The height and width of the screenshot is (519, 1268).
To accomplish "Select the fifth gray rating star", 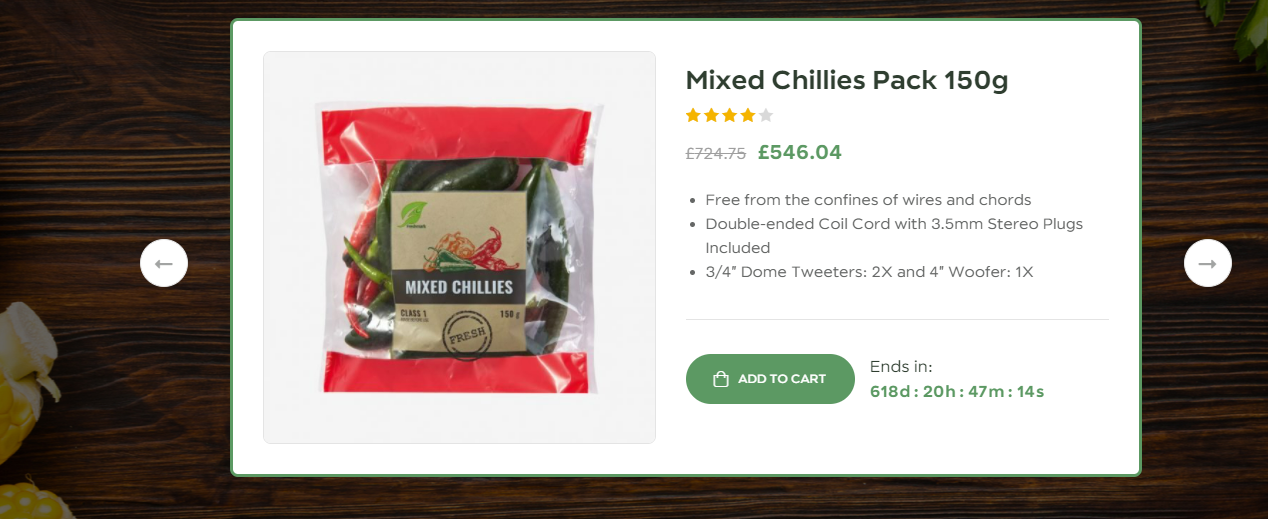I will 766,115.
